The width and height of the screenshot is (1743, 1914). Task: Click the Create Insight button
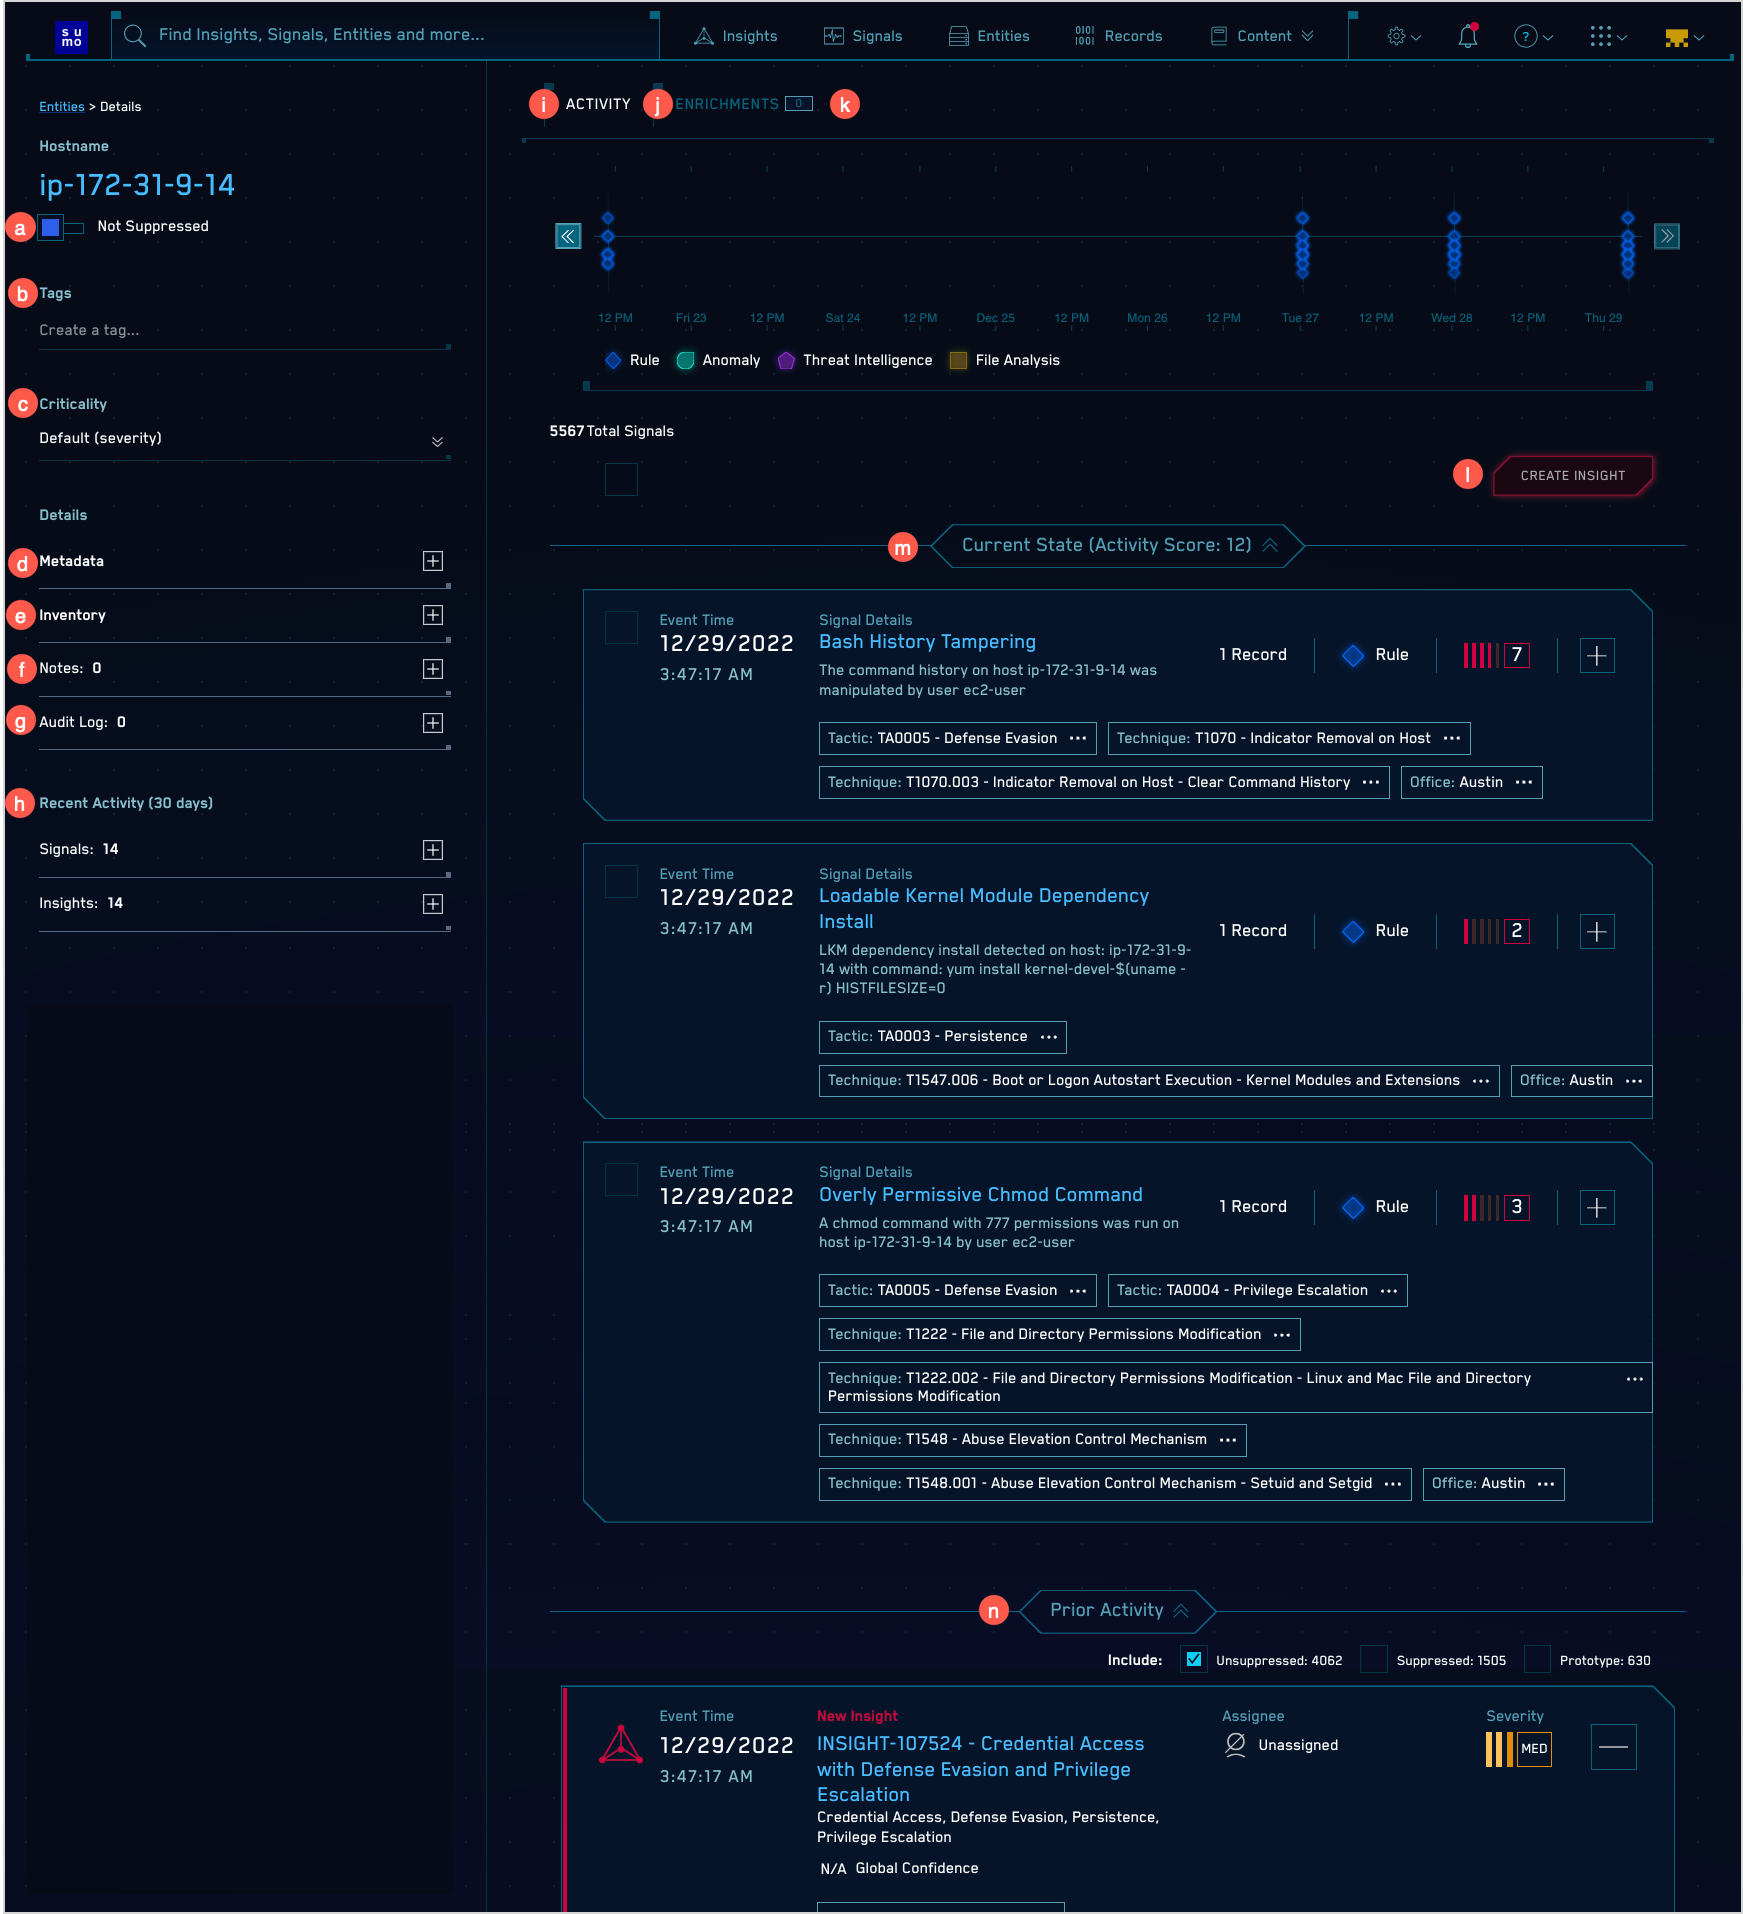(x=1573, y=475)
